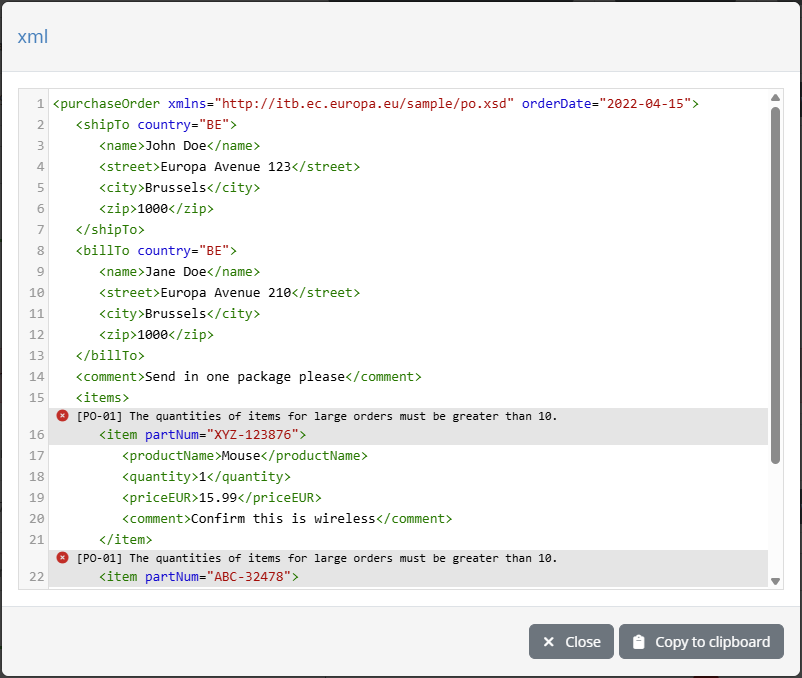Click billTo country="BE" line

[x=156, y=251]
